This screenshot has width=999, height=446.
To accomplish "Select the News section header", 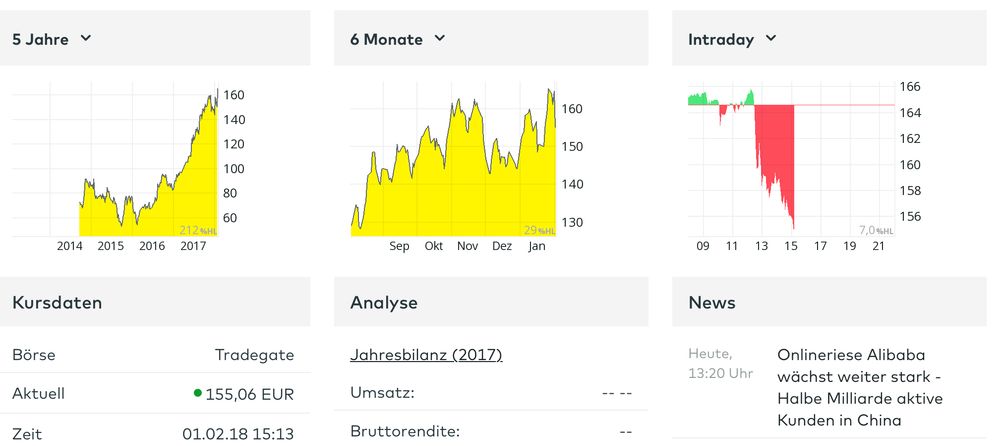I will (712, 302).
